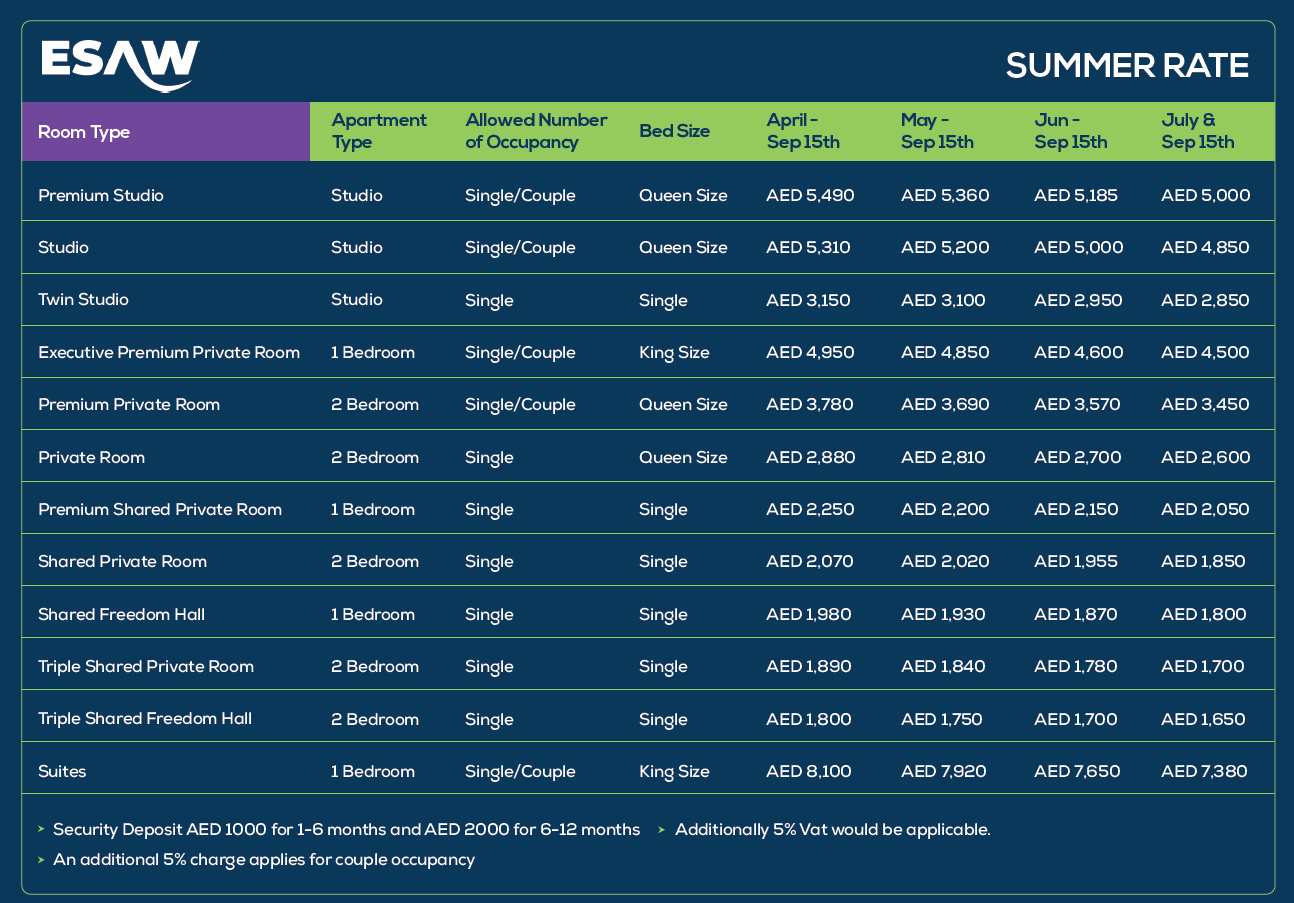Screen dimensions: 1294x903
Task: Click the AED 4,850 Studio July price
Action: click(1205, 247)
